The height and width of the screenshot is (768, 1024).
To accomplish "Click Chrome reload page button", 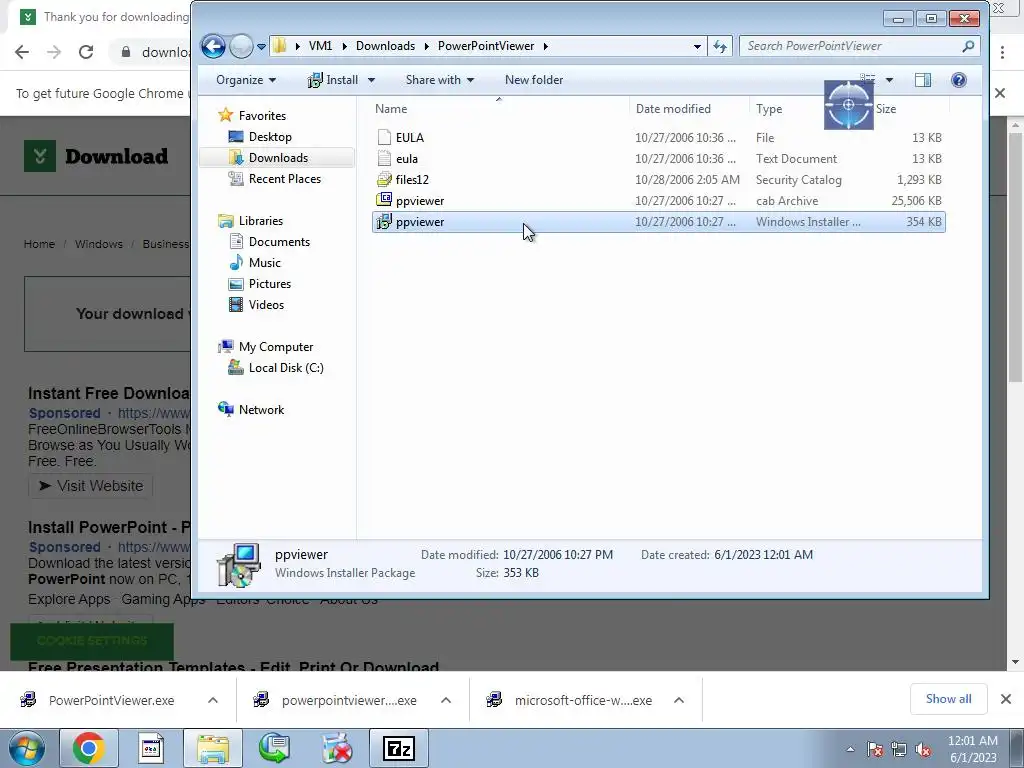I will 86,52.
